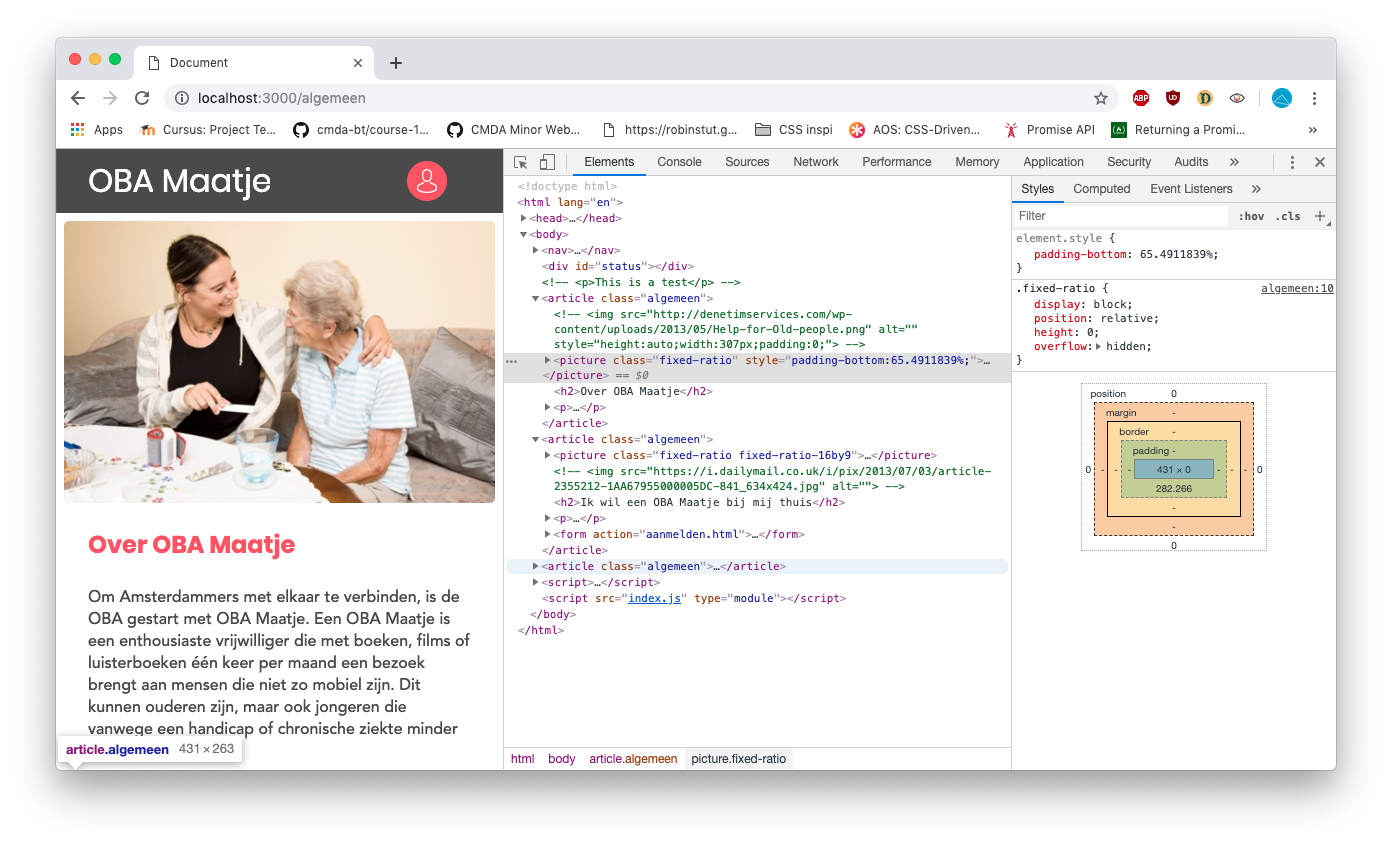Select the h2 Over OBA Maatje line
The height and width of the screenshot is (844, 1392).
(x=633, y=391)
